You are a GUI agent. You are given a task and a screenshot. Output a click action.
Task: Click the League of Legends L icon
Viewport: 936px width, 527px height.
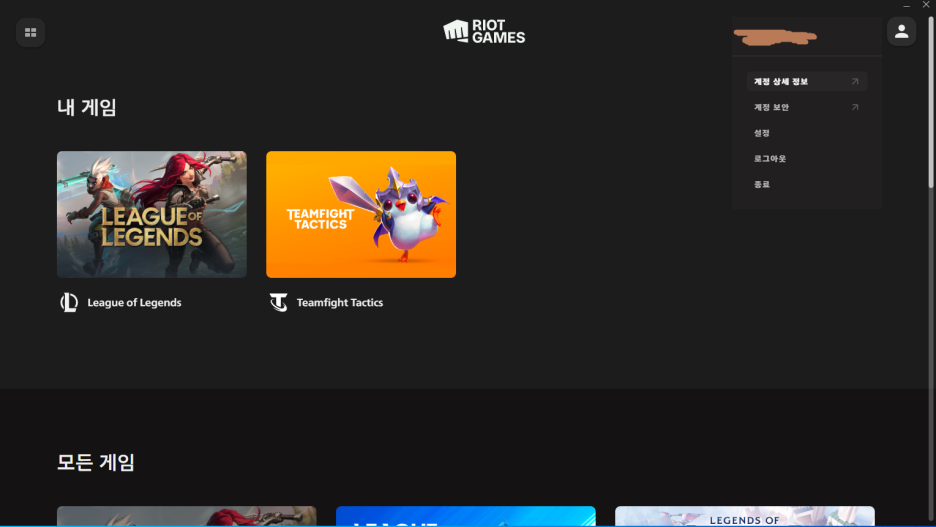[69, 303]
